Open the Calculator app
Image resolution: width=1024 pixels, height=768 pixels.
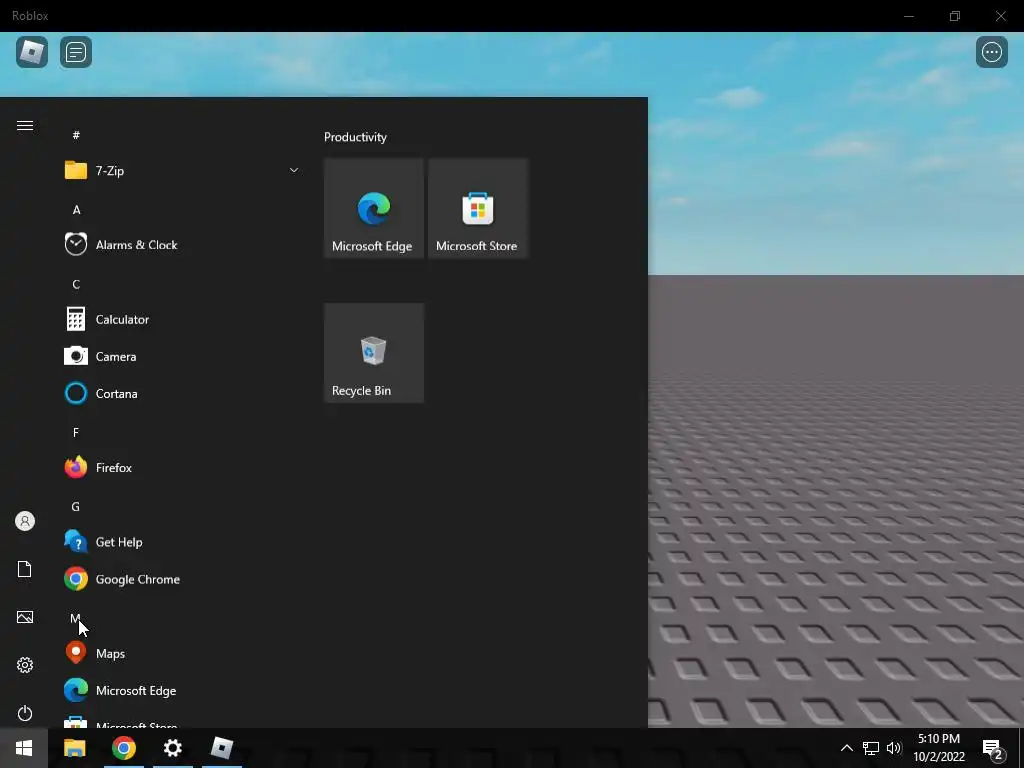point(182,319)
